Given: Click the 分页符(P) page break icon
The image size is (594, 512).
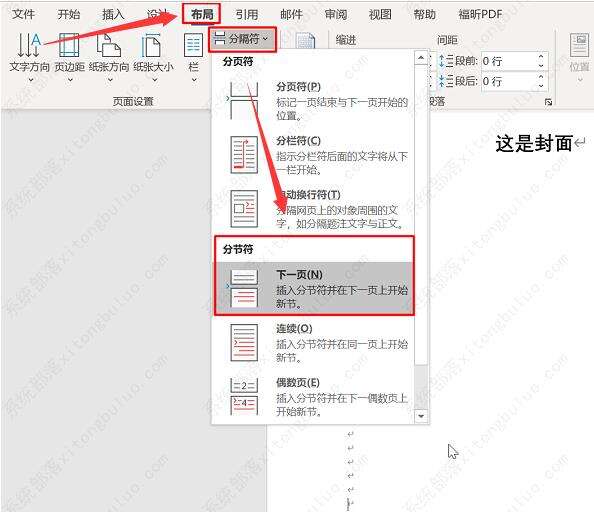Looking at the screenshot, I should coord(244,101).
